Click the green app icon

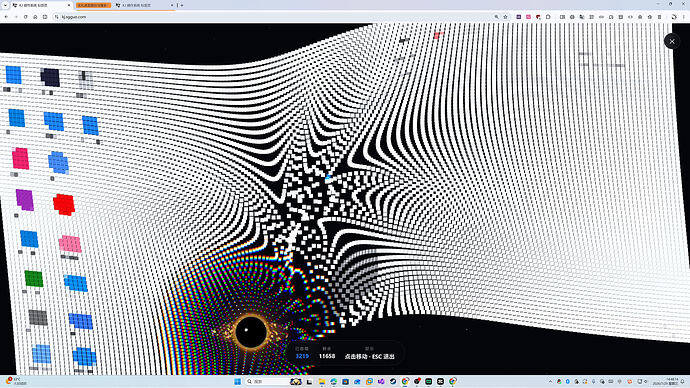coord(34,279)
